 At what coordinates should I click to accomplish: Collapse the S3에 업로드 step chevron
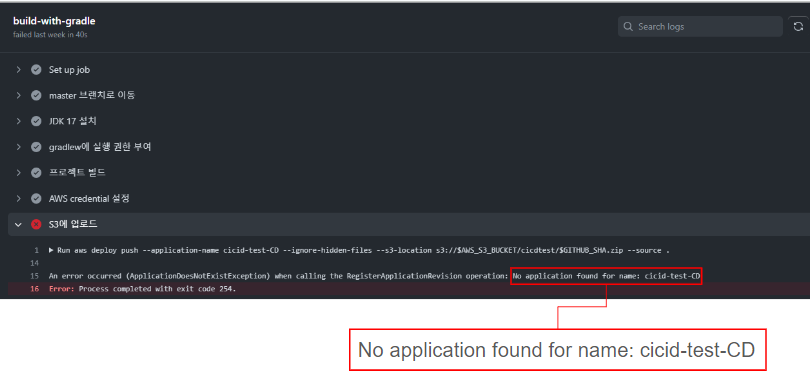[x=19, y=224]
